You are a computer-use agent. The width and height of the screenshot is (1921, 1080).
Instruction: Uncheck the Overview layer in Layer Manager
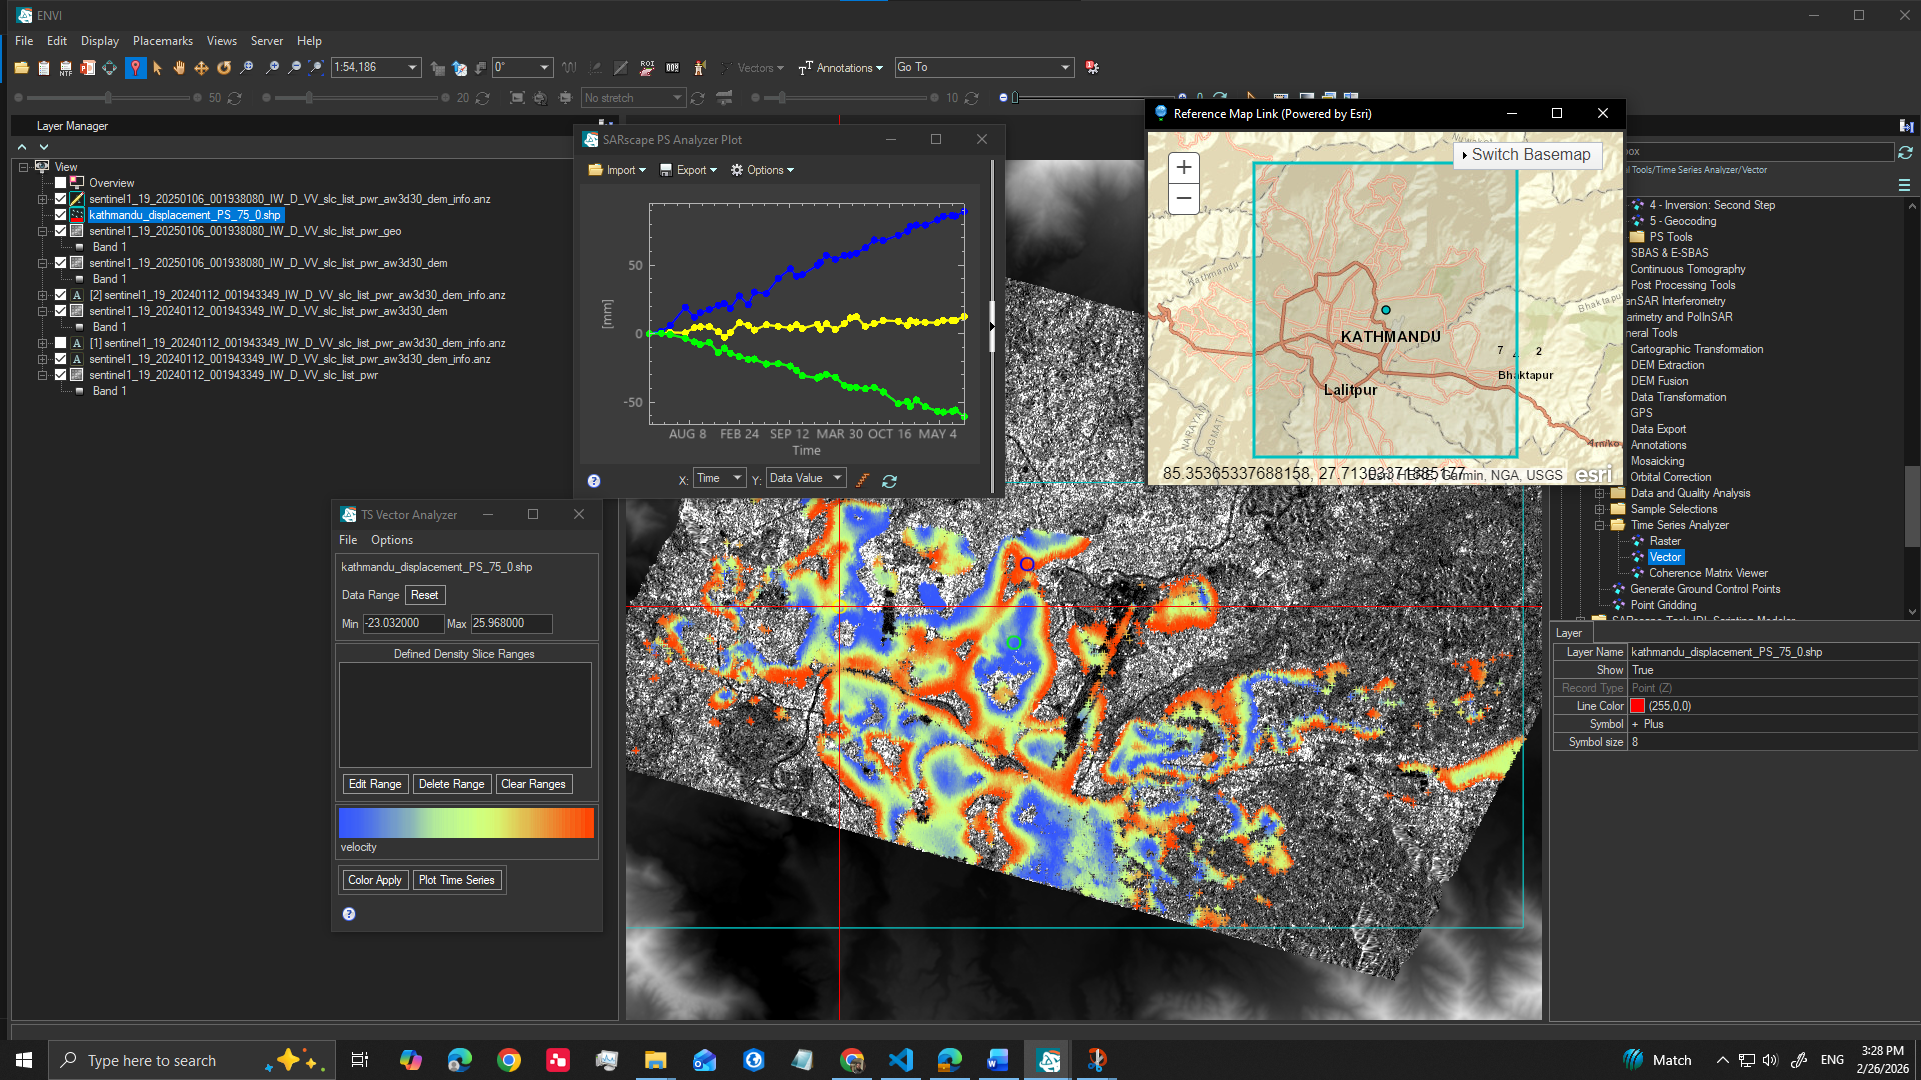60,182
